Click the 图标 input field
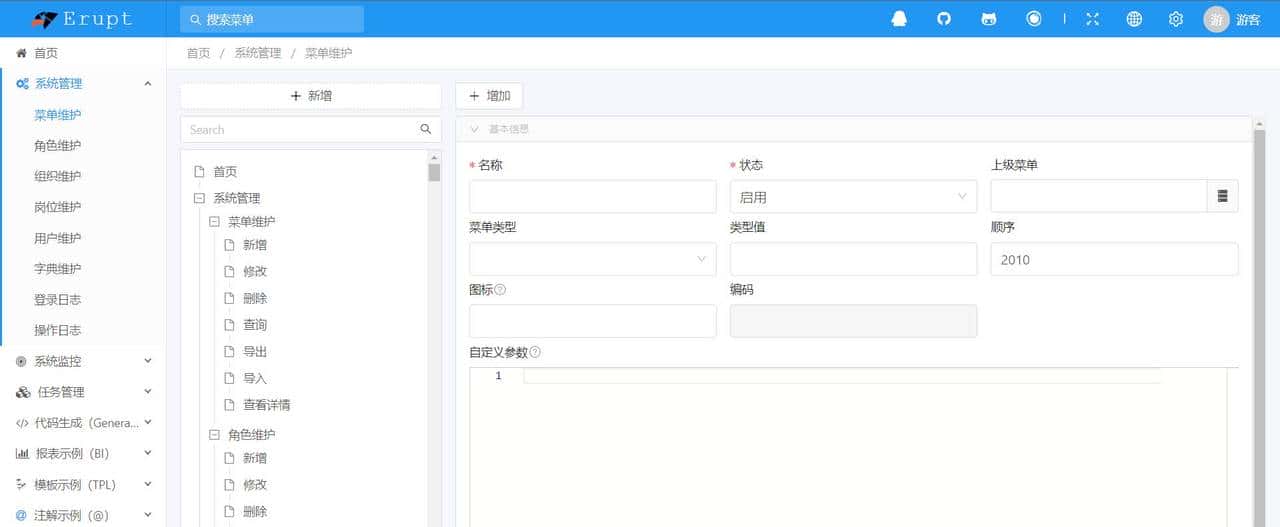Viewport: 1280px width, 527px height. pos(592,321)
